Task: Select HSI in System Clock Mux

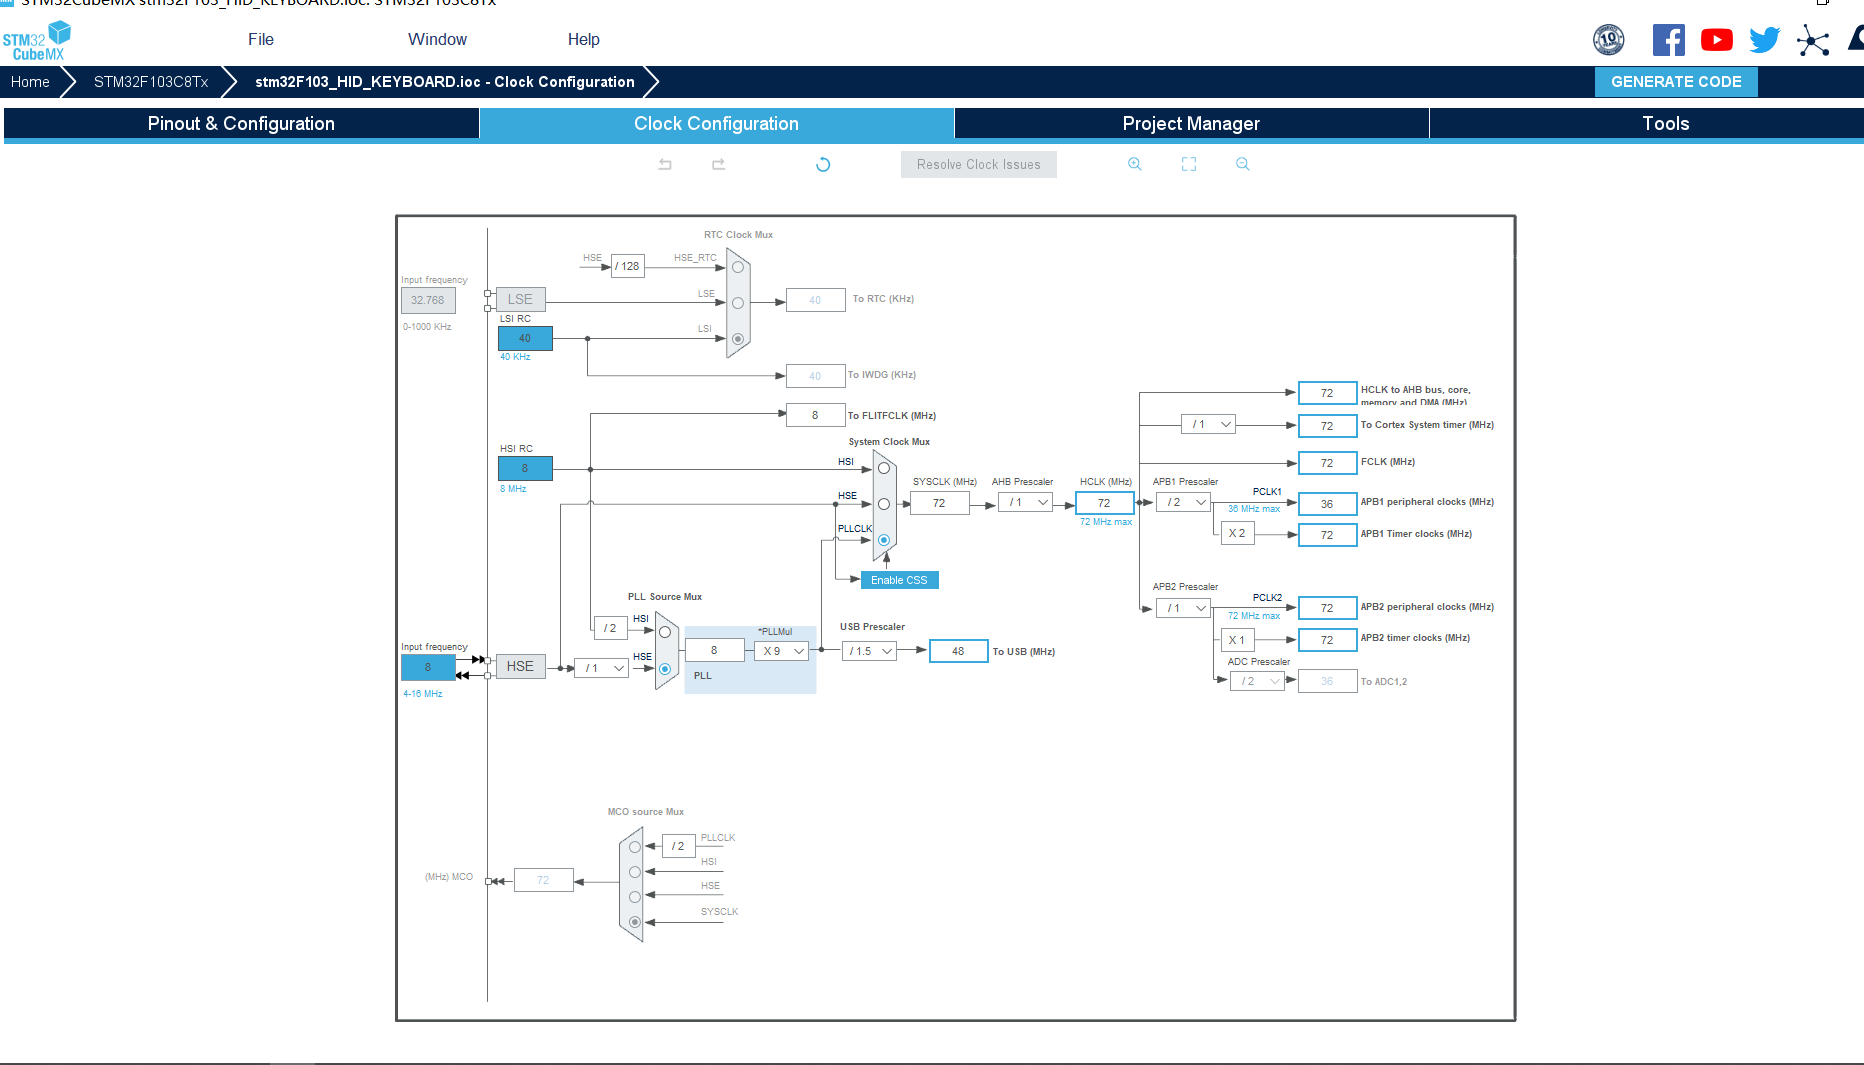Action: tap(884, 468)
